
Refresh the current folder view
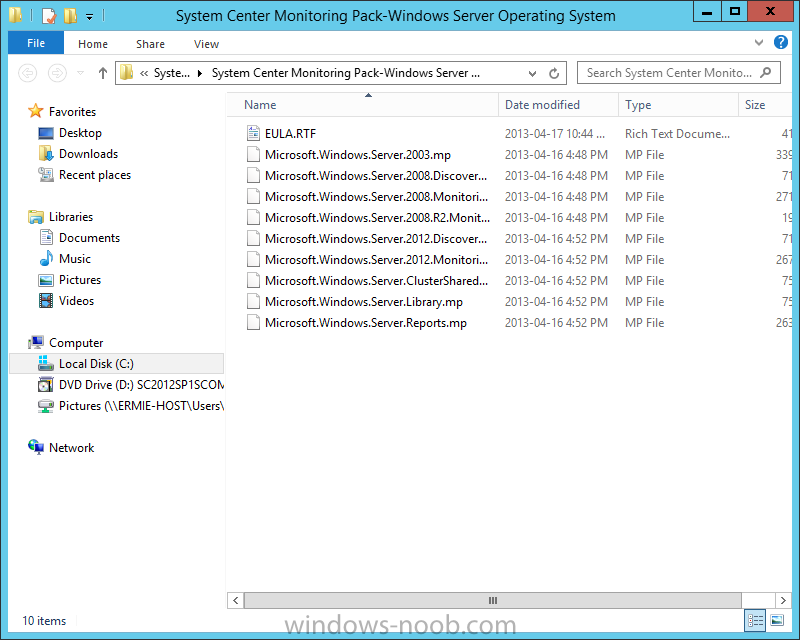click(554, 73)
